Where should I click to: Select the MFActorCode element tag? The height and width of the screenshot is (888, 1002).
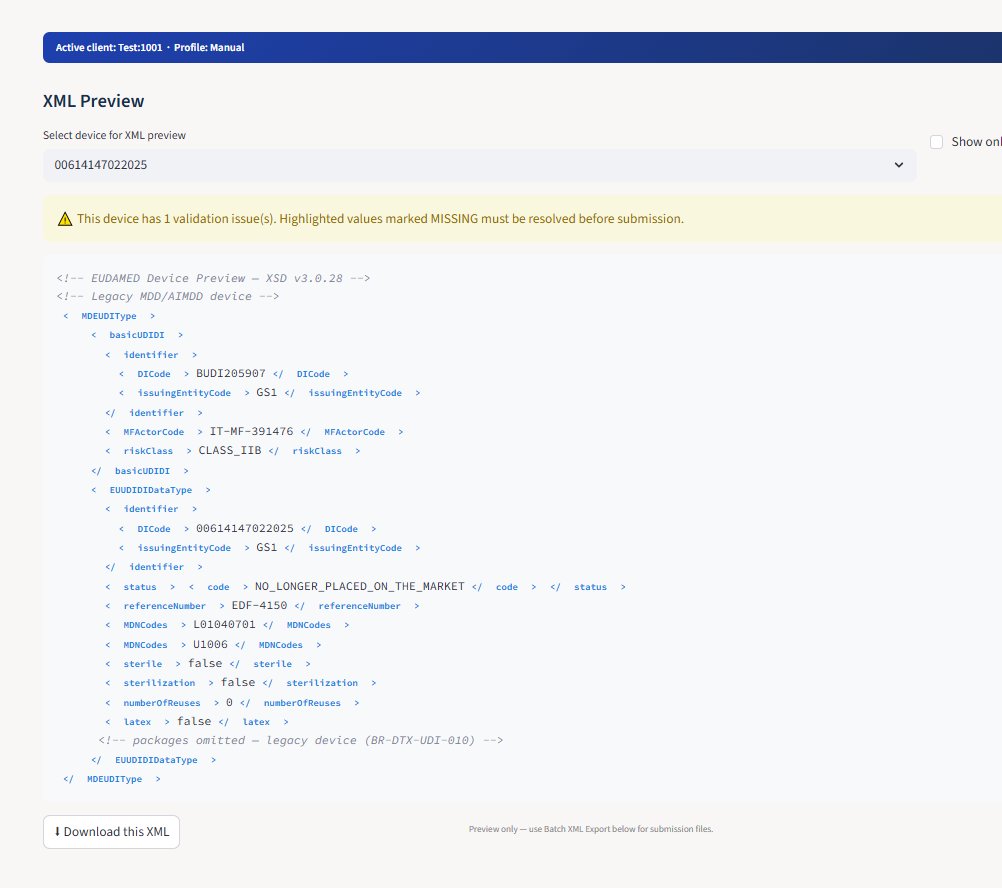153,431
